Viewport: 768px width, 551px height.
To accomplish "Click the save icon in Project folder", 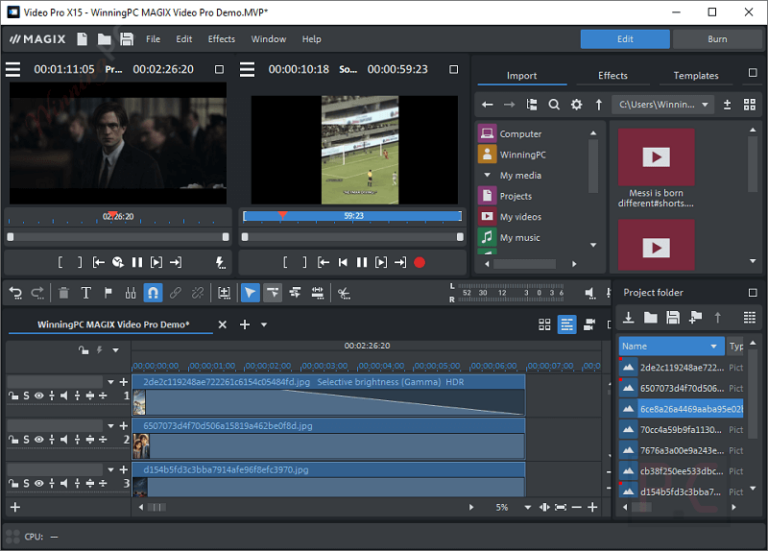I will pos(673,318).
